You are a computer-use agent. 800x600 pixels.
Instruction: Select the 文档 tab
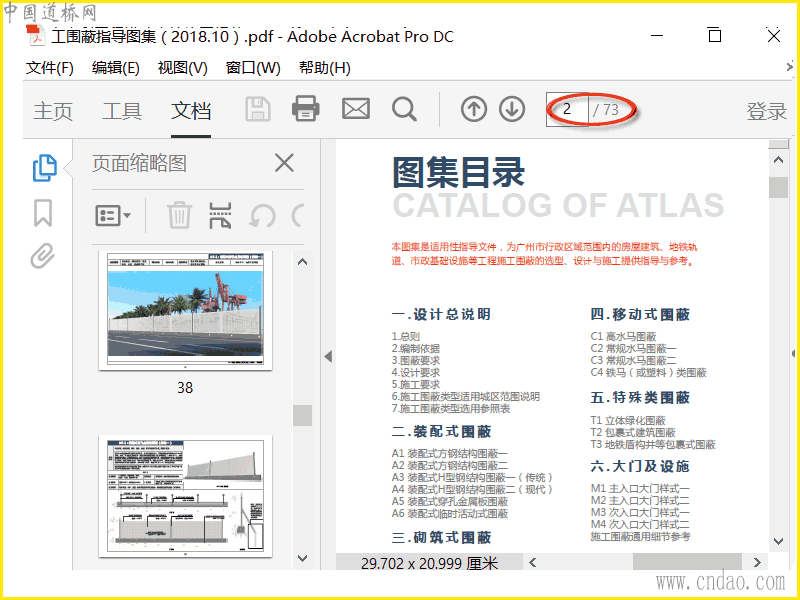point(191,111)
